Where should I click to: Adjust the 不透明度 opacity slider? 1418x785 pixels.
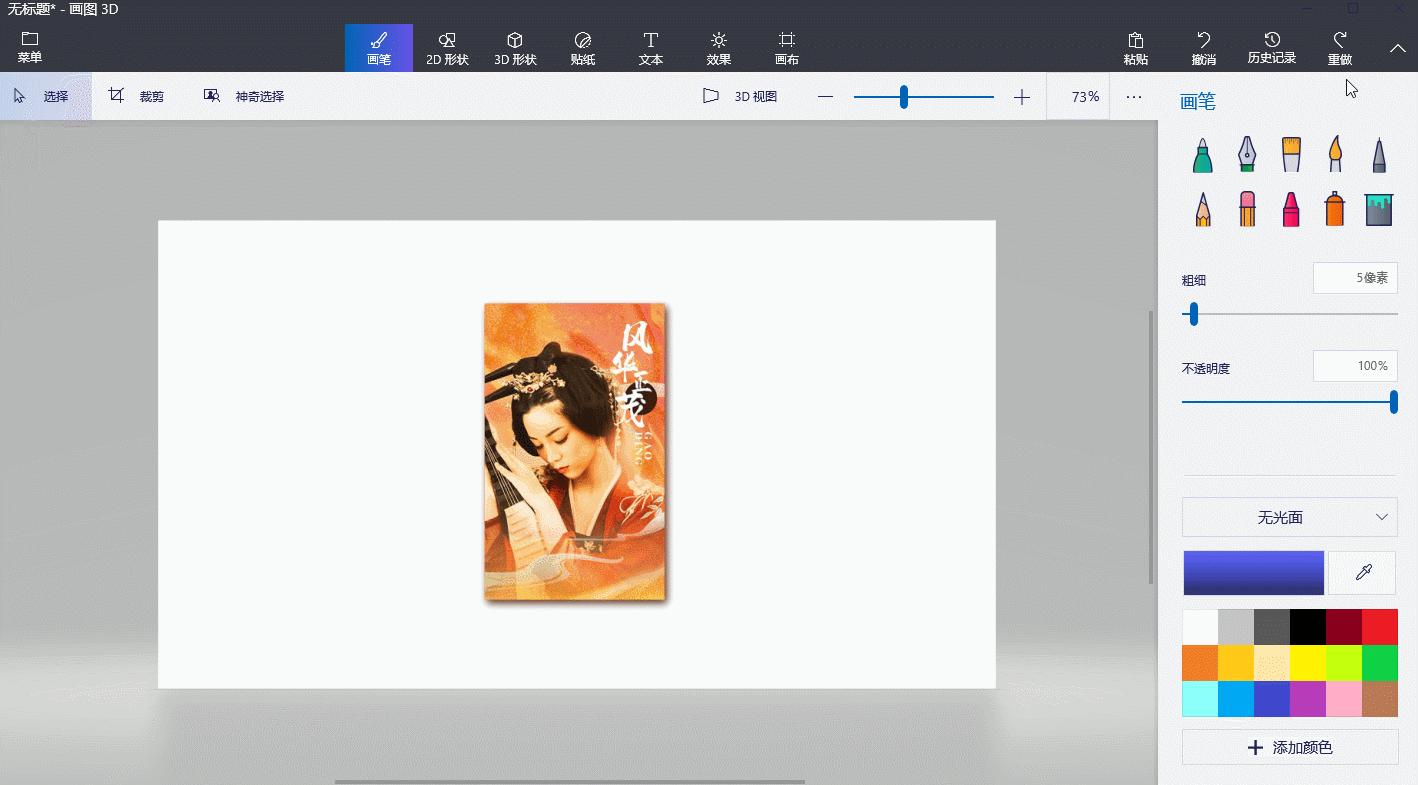pos(1290,402)
